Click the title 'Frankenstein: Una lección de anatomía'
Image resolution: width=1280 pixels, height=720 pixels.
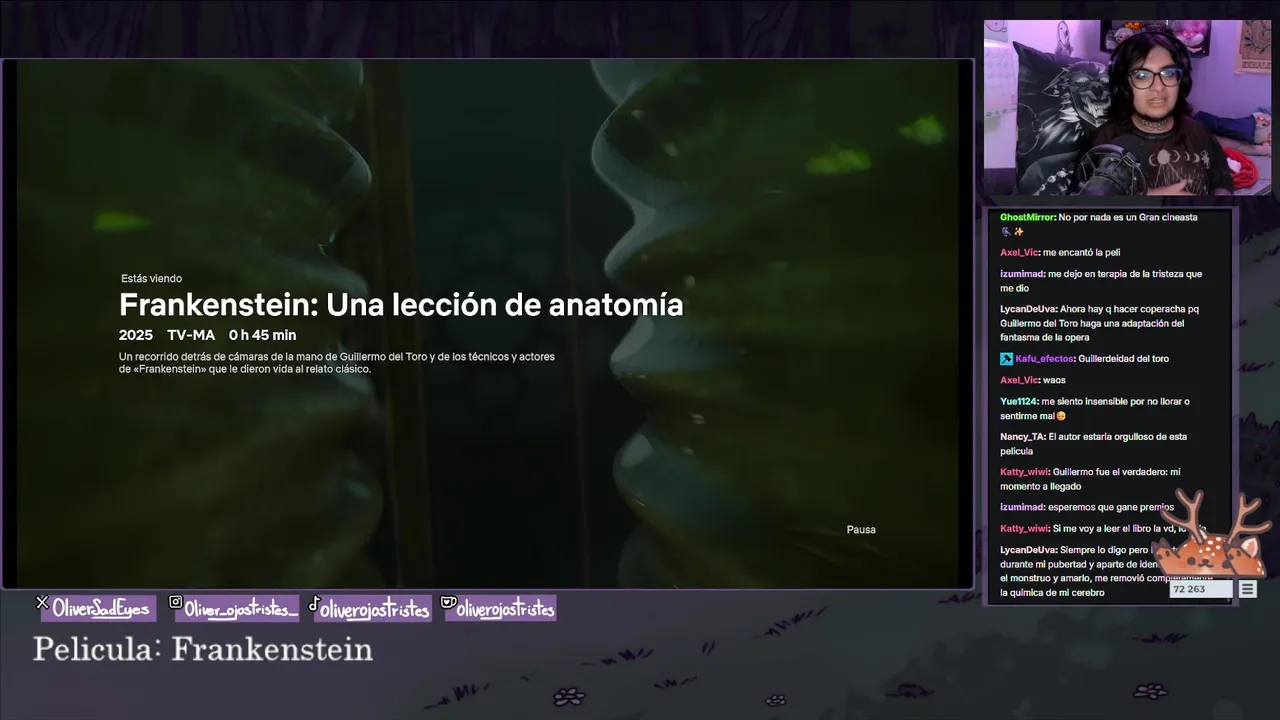(x=401, y=304)
